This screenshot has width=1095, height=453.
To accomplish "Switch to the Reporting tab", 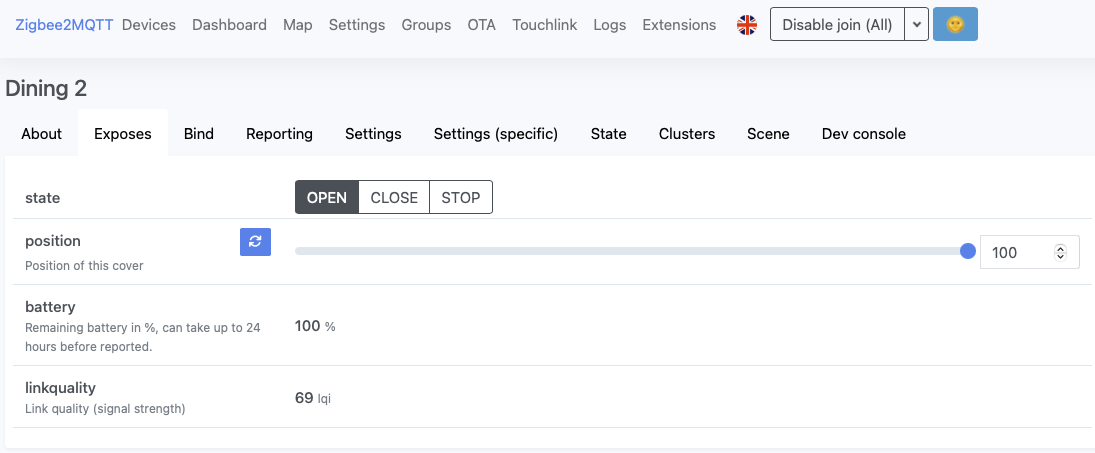I will (x=279, y=133).
